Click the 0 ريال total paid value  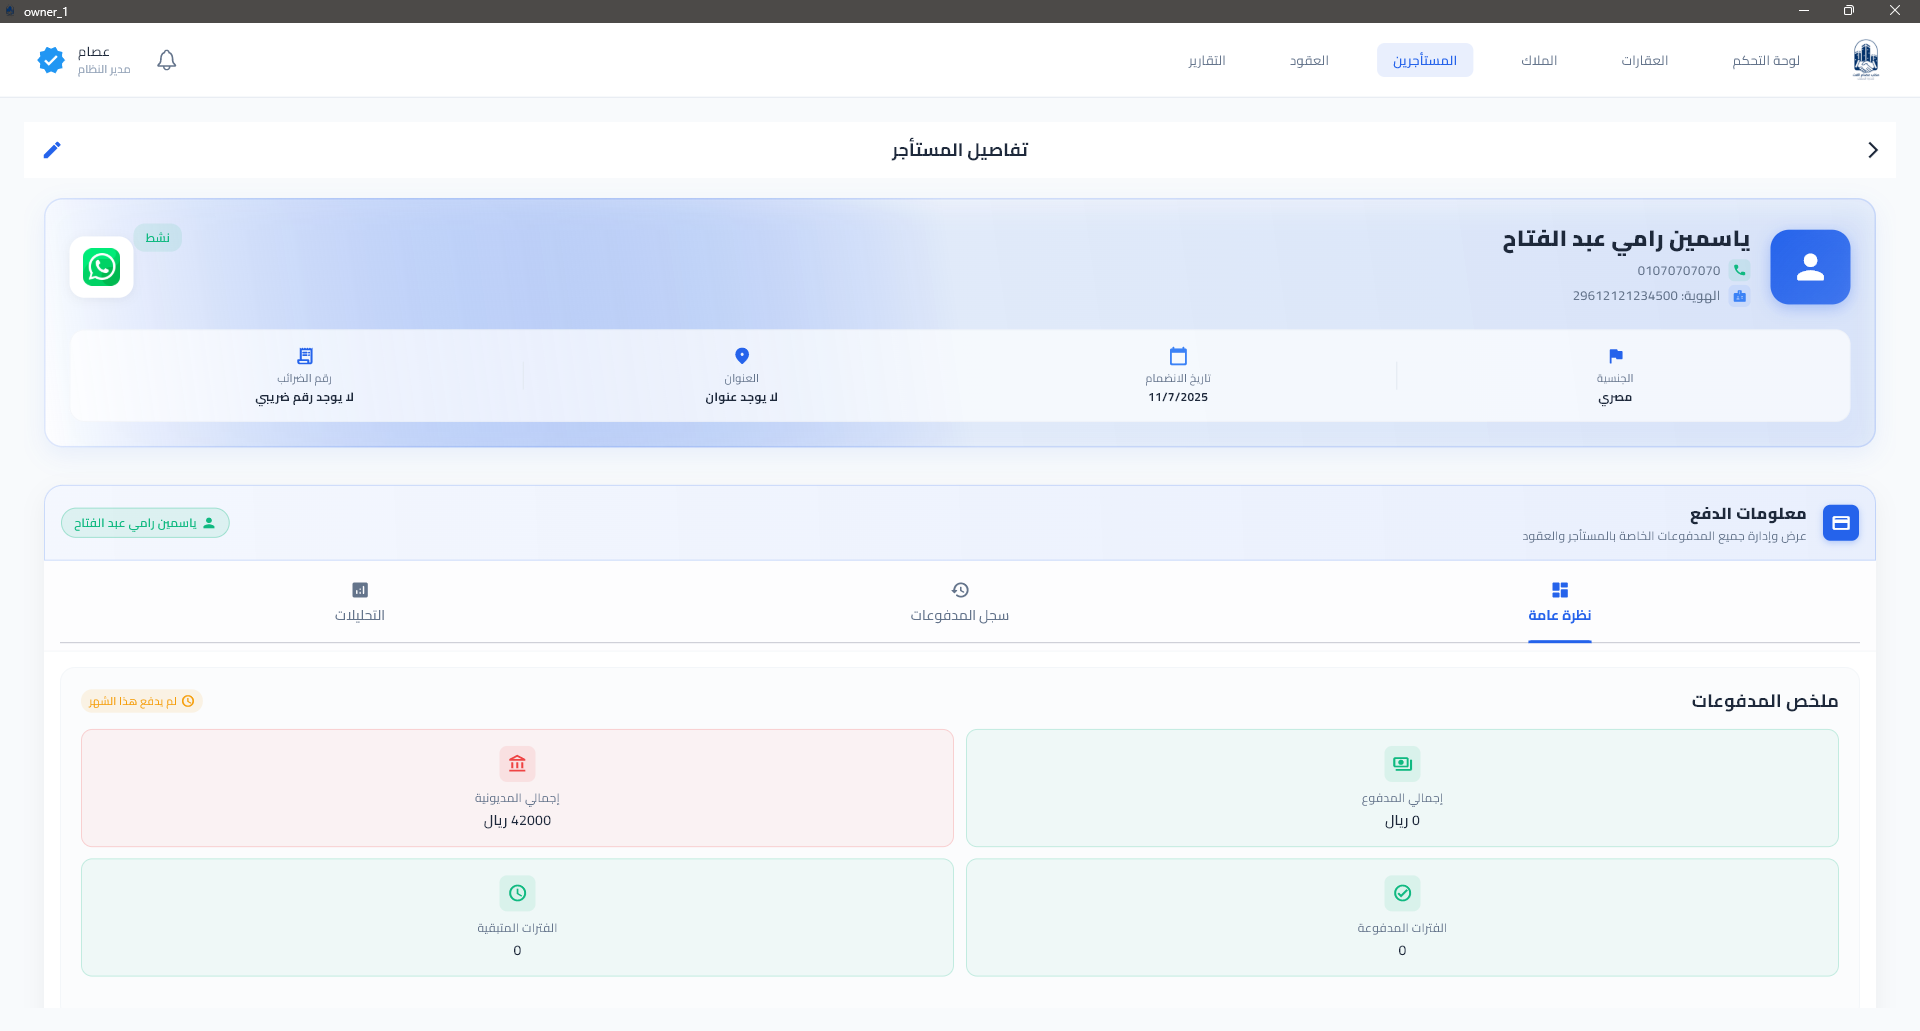click(x=1402, y=821)
